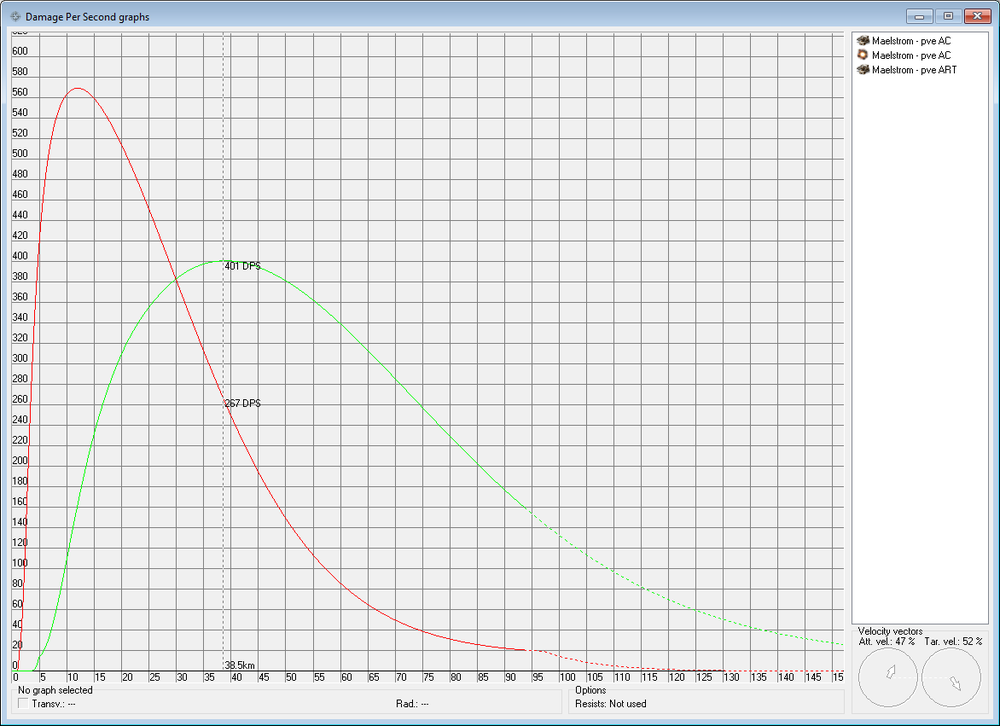Click the 267 DPS label on red curve
The image size is (1000, 726).
(242, 404)
